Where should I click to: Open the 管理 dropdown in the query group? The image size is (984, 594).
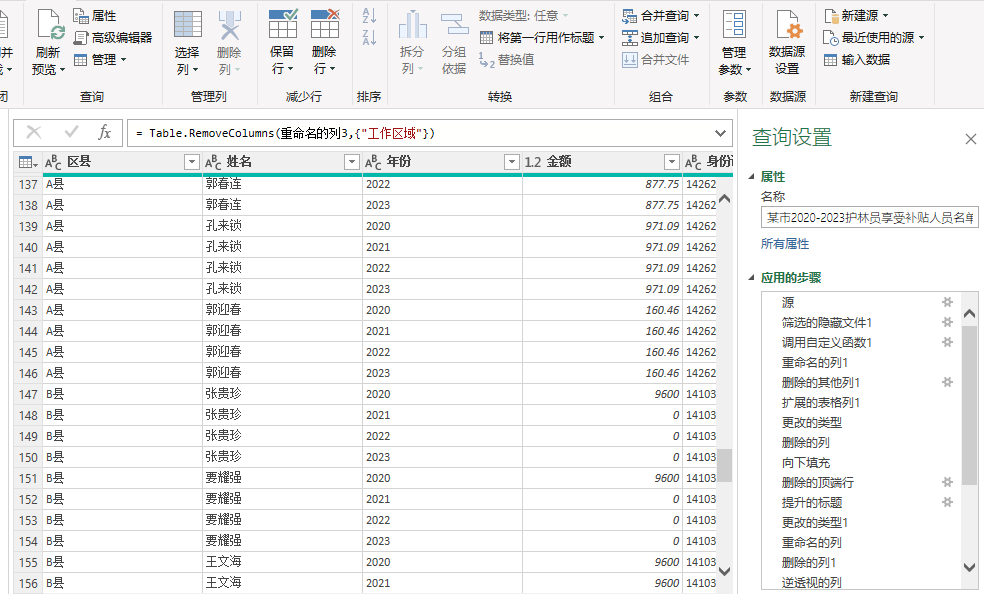pos(100,60)
